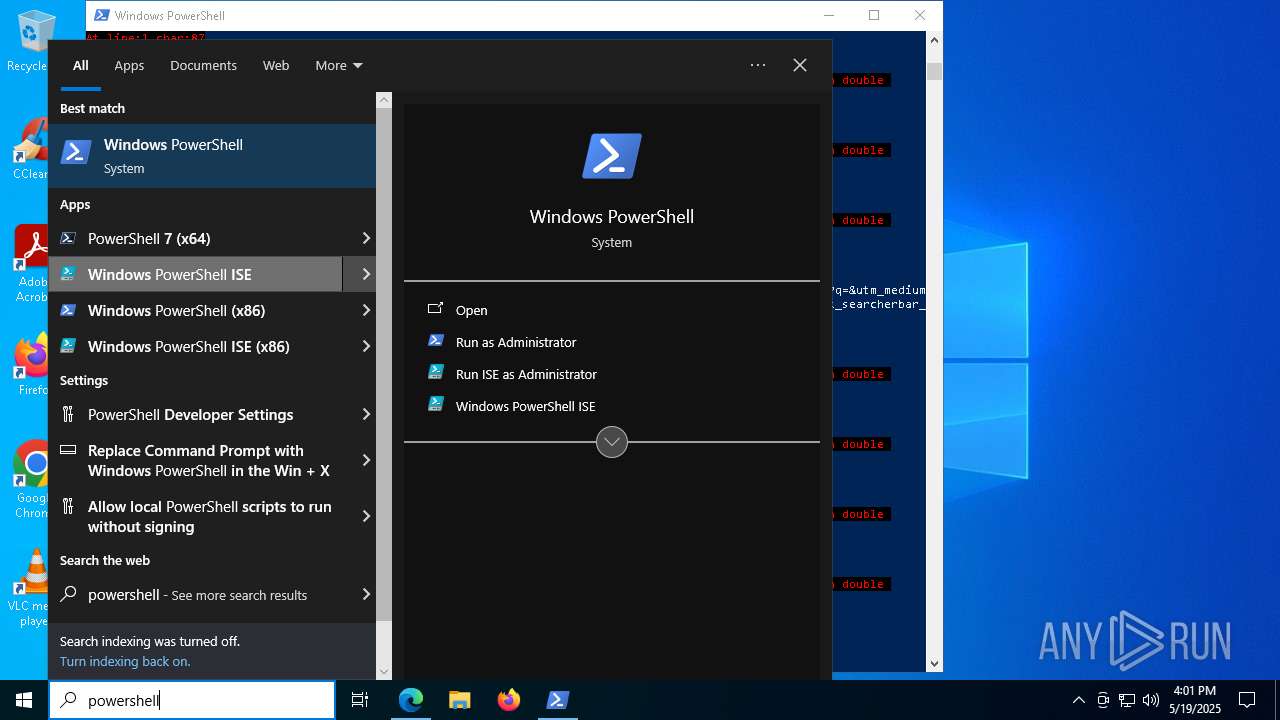Screen dimensions: 1280x720
Task: Click the volume speaker tray icon
Action: point(1151,700)
